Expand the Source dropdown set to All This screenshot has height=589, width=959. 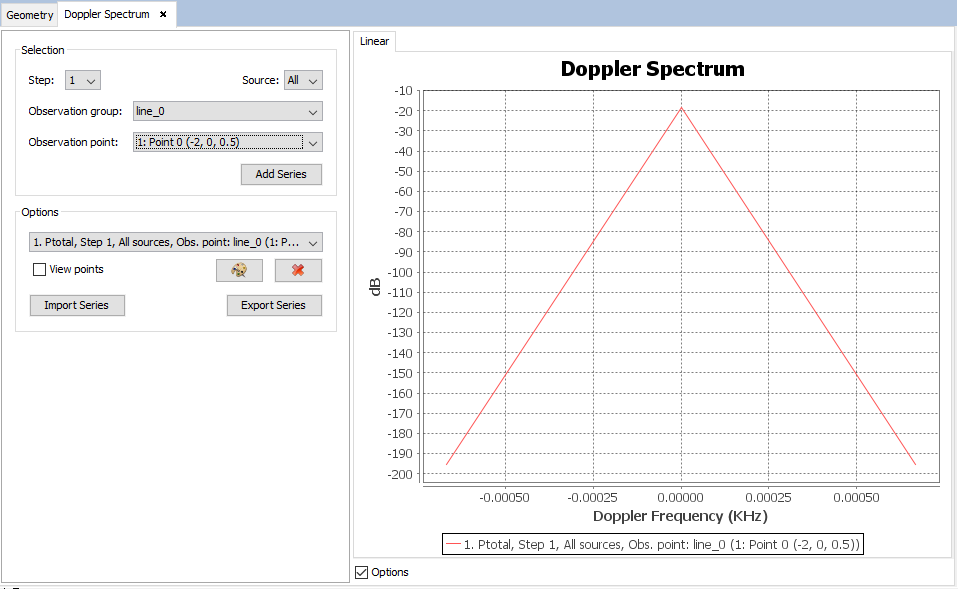tap(303, 80)
